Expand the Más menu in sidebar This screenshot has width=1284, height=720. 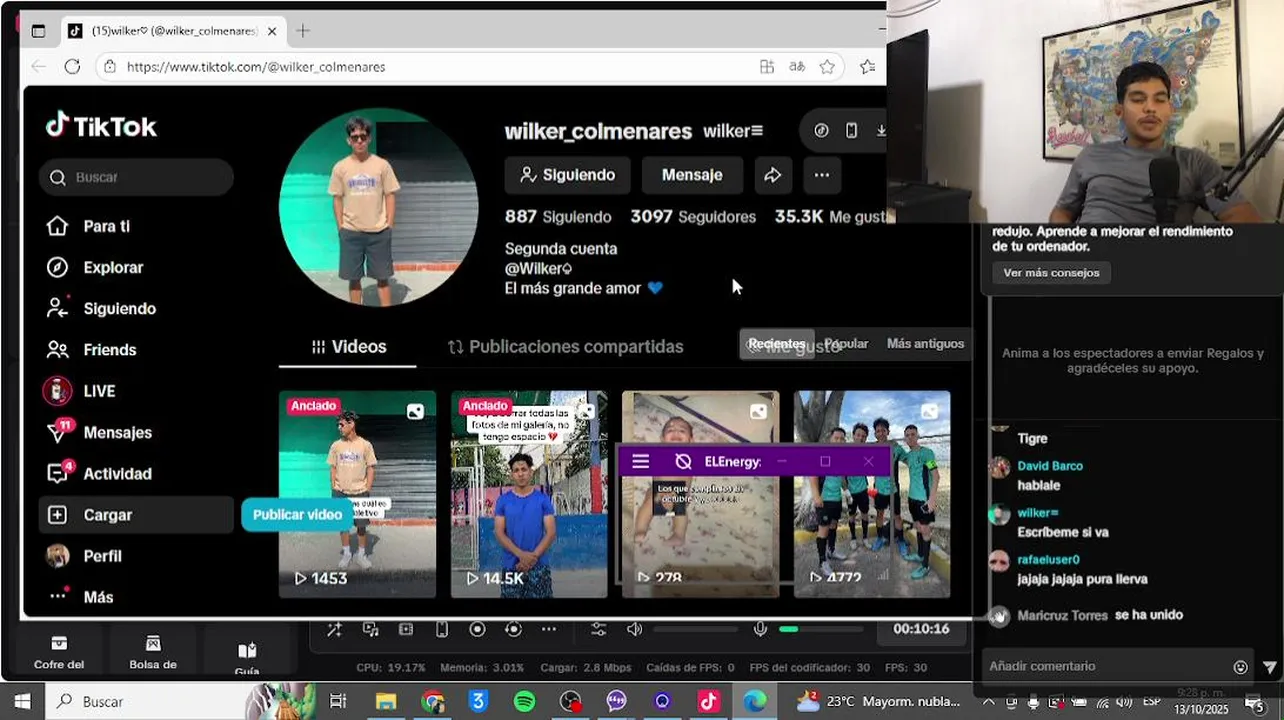pos(80,597)
